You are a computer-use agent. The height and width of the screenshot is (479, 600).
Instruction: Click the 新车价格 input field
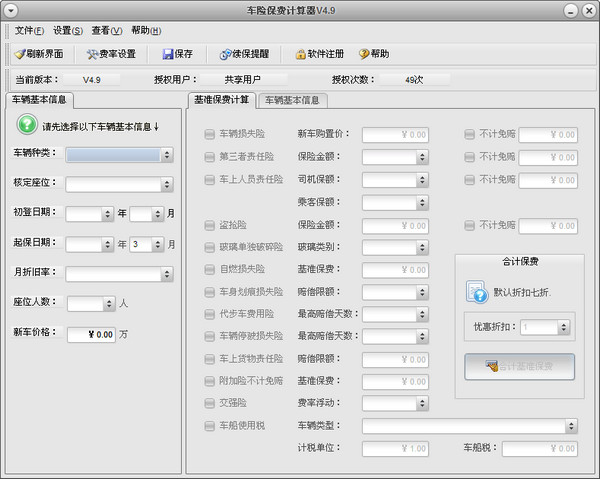[91, 335]
